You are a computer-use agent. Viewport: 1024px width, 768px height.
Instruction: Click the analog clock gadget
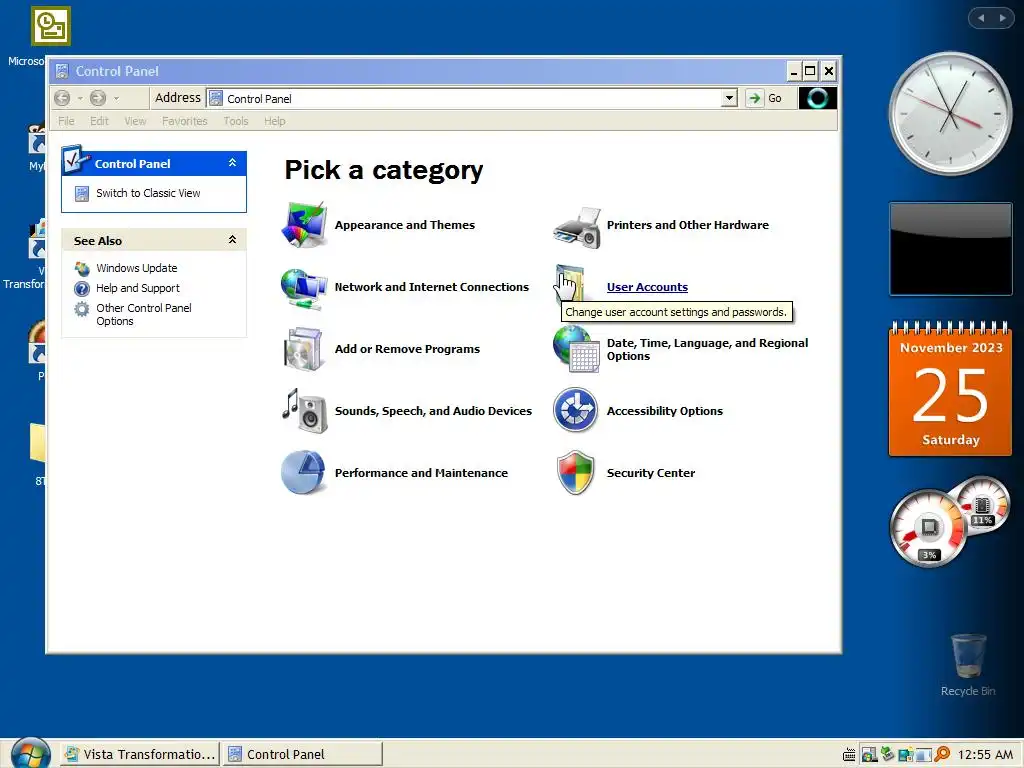[950, 114]
